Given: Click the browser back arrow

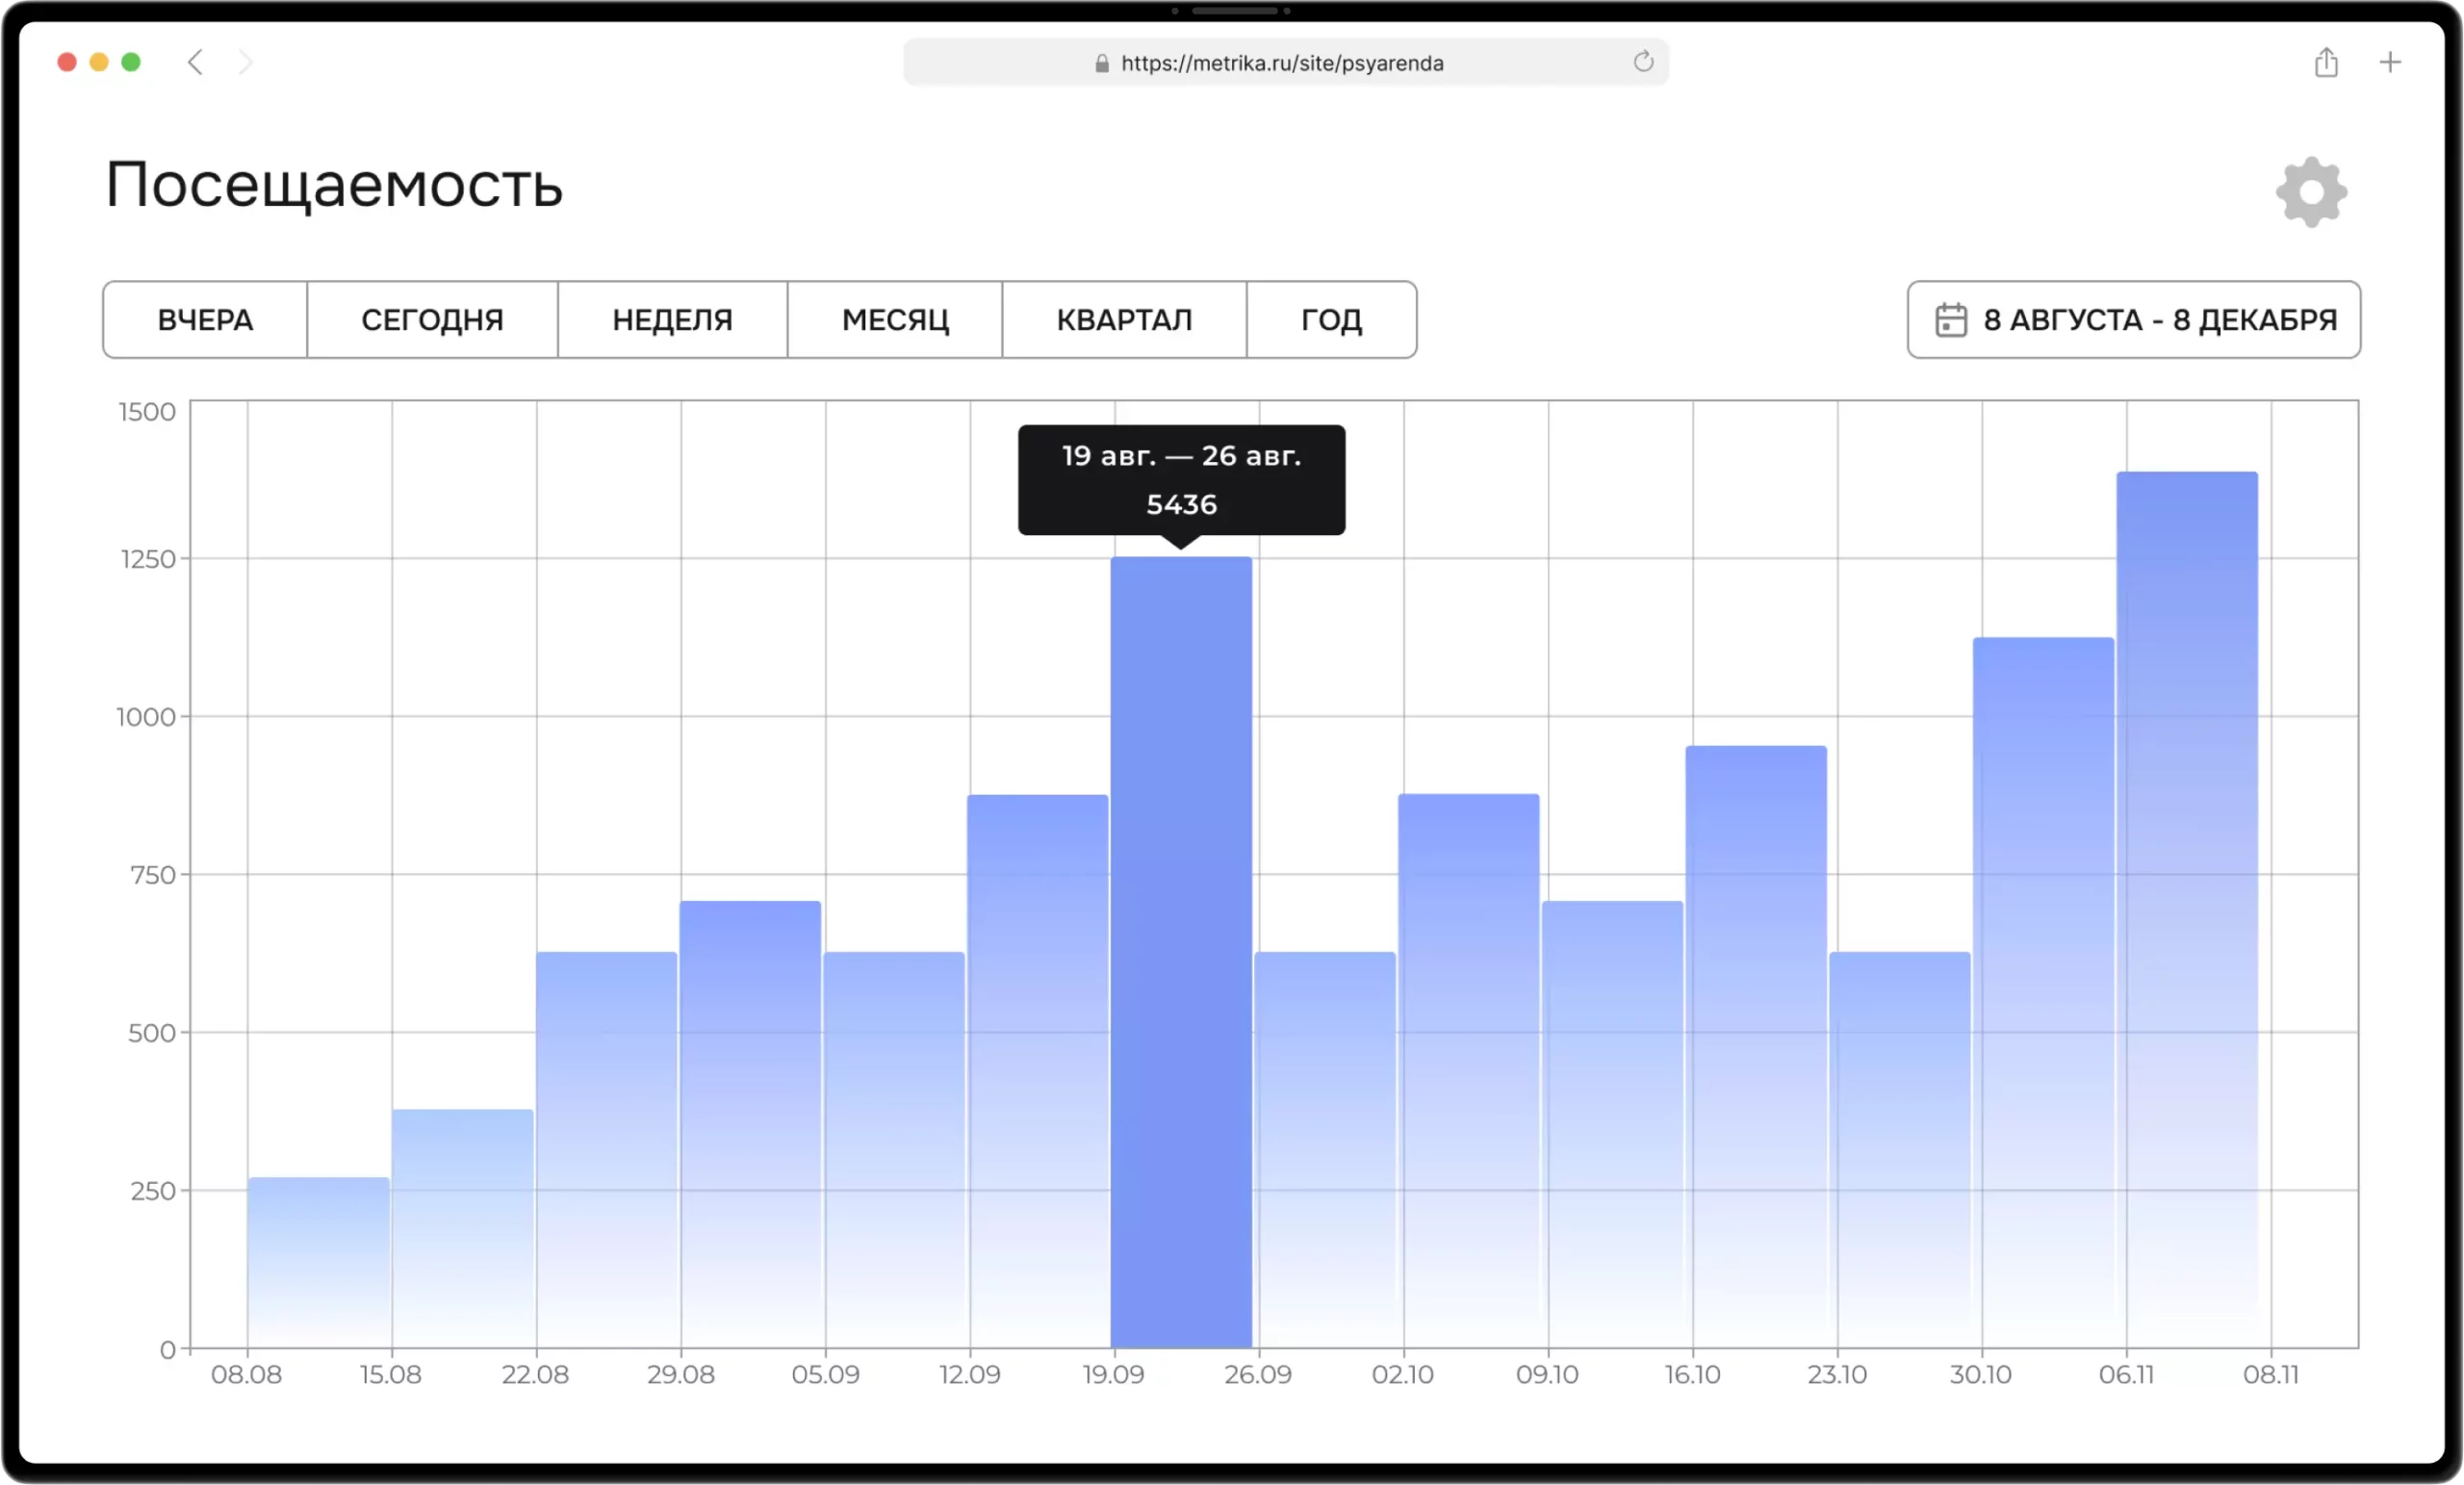Looking at the screenshot, I should pos(195,62).
